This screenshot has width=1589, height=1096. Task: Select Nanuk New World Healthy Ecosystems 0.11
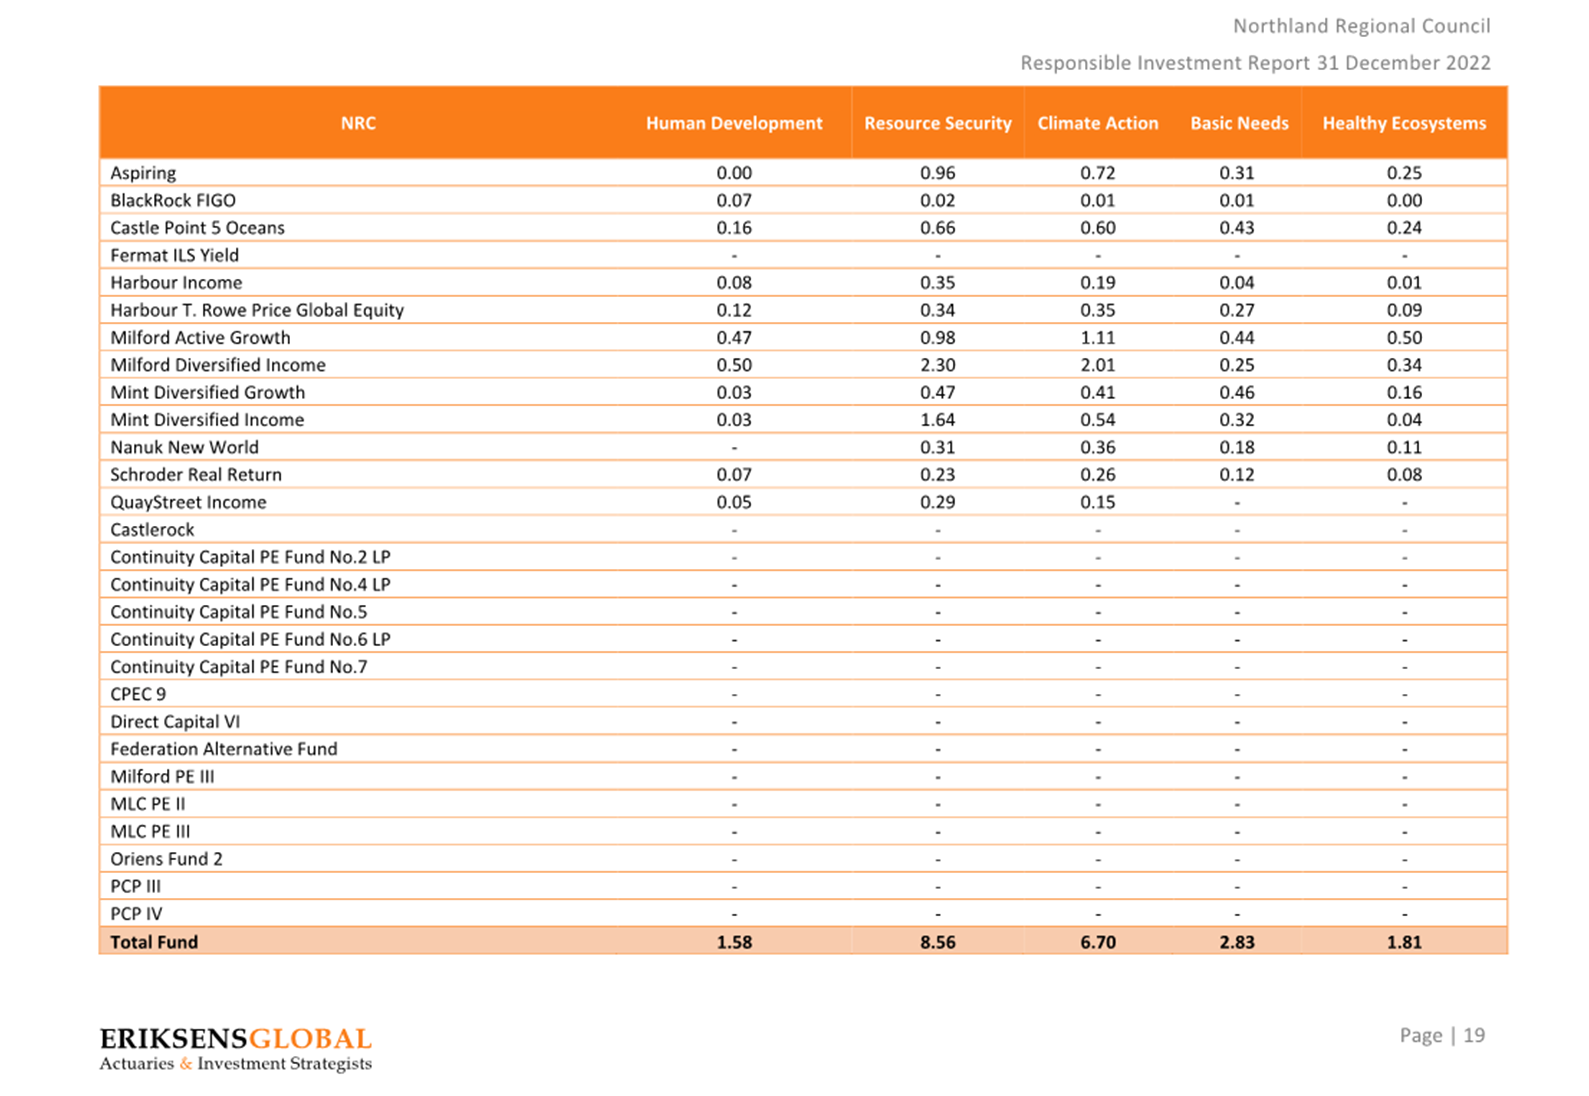(x=1404, y=447)
